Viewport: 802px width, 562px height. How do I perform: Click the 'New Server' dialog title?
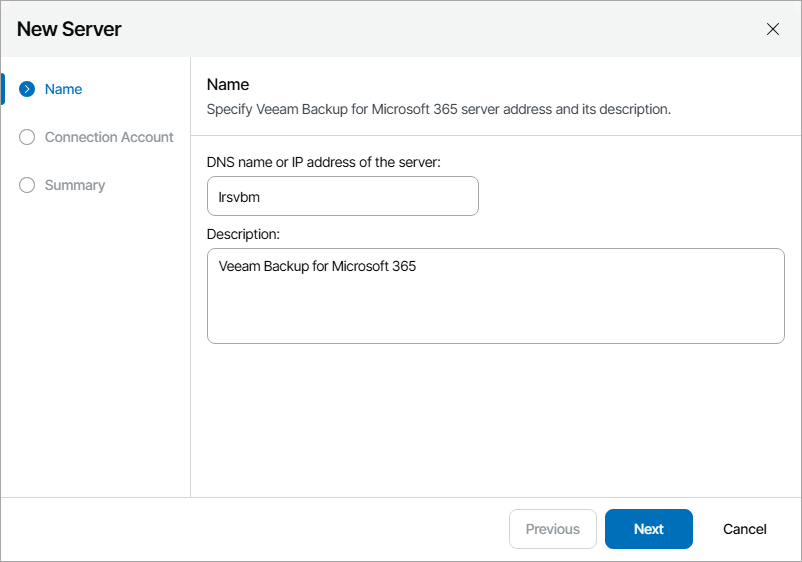69,29
